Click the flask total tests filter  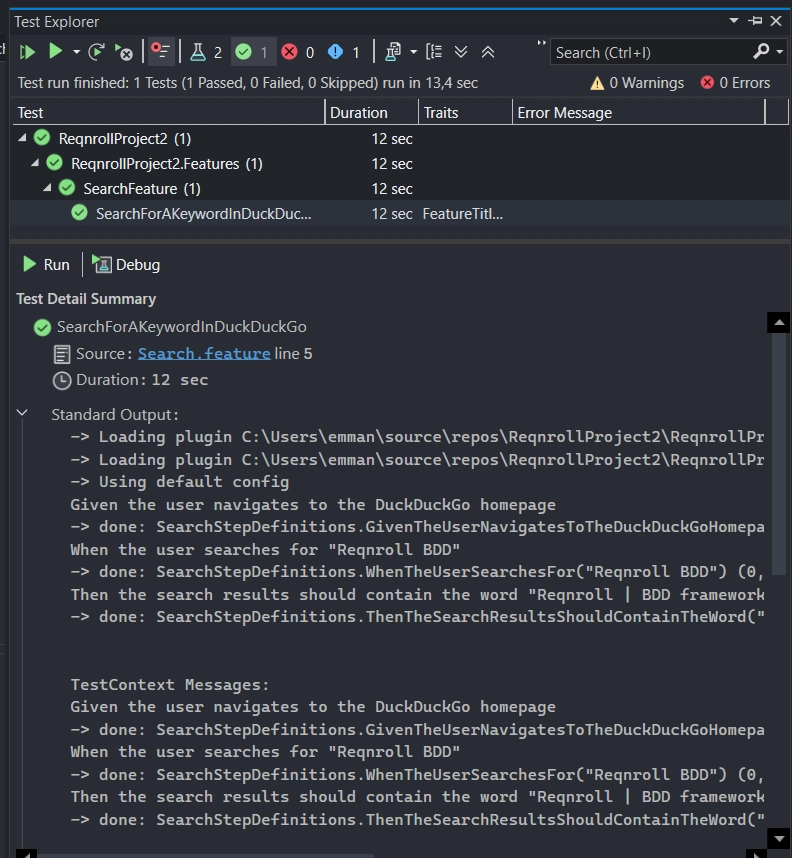[x=207, y=52]
